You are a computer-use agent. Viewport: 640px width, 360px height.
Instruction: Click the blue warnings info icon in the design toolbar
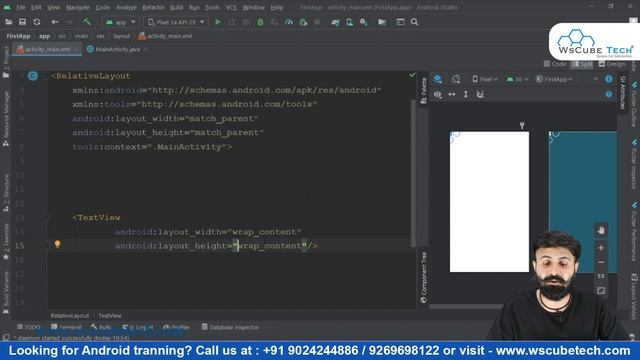click(x=609, y=79)
